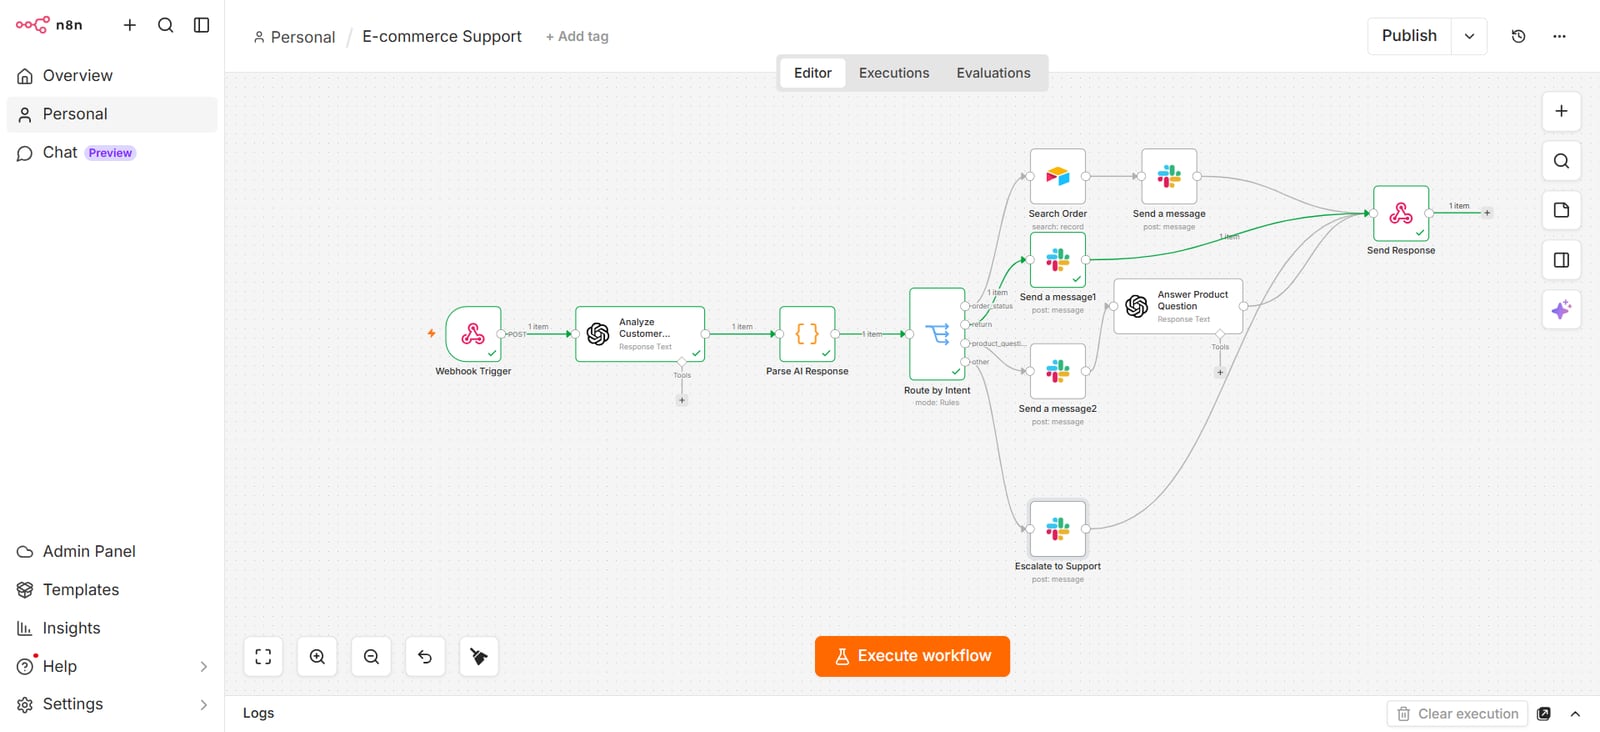Click Add tag next to workflow name
Image resolution: width=1600 pixels, height=732 pixels.
[577, 37]
